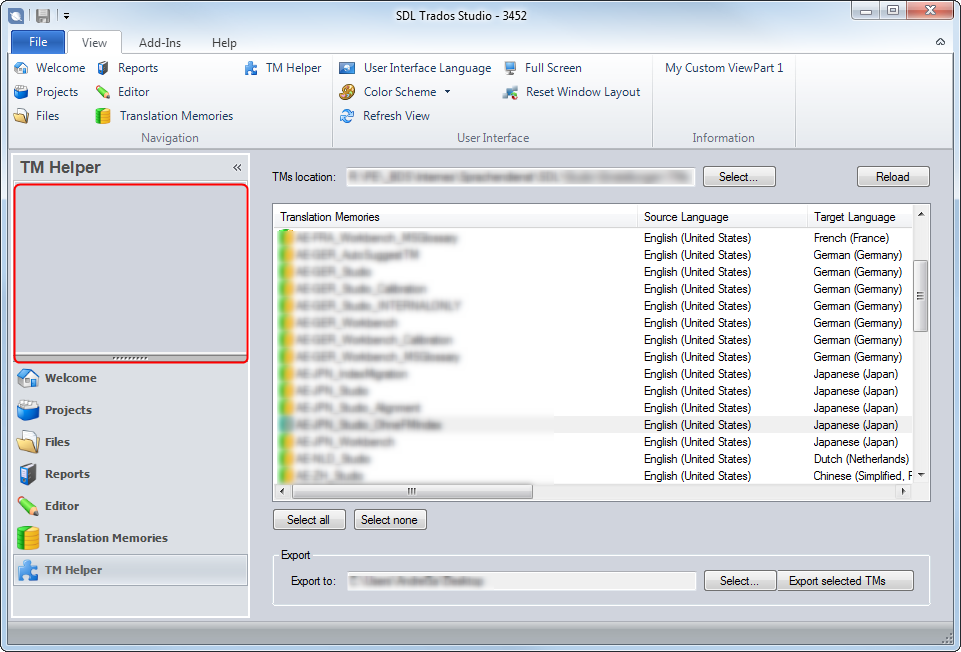Viewport: 961px width, 652px height.
Task: Minimize the ribbon with the top-right arrow
Action: pyautogui.click(x=940, y=42)
